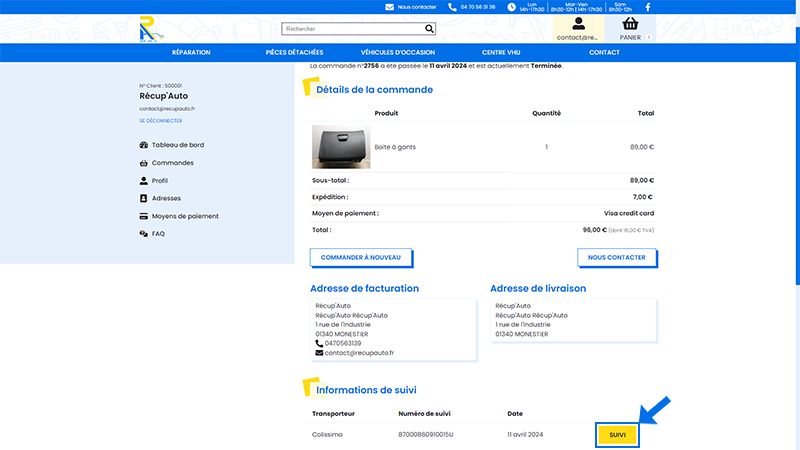Click the Commandes basket icon in sidebar
This screenshot has height=450, width=800.
coord(143,163)
